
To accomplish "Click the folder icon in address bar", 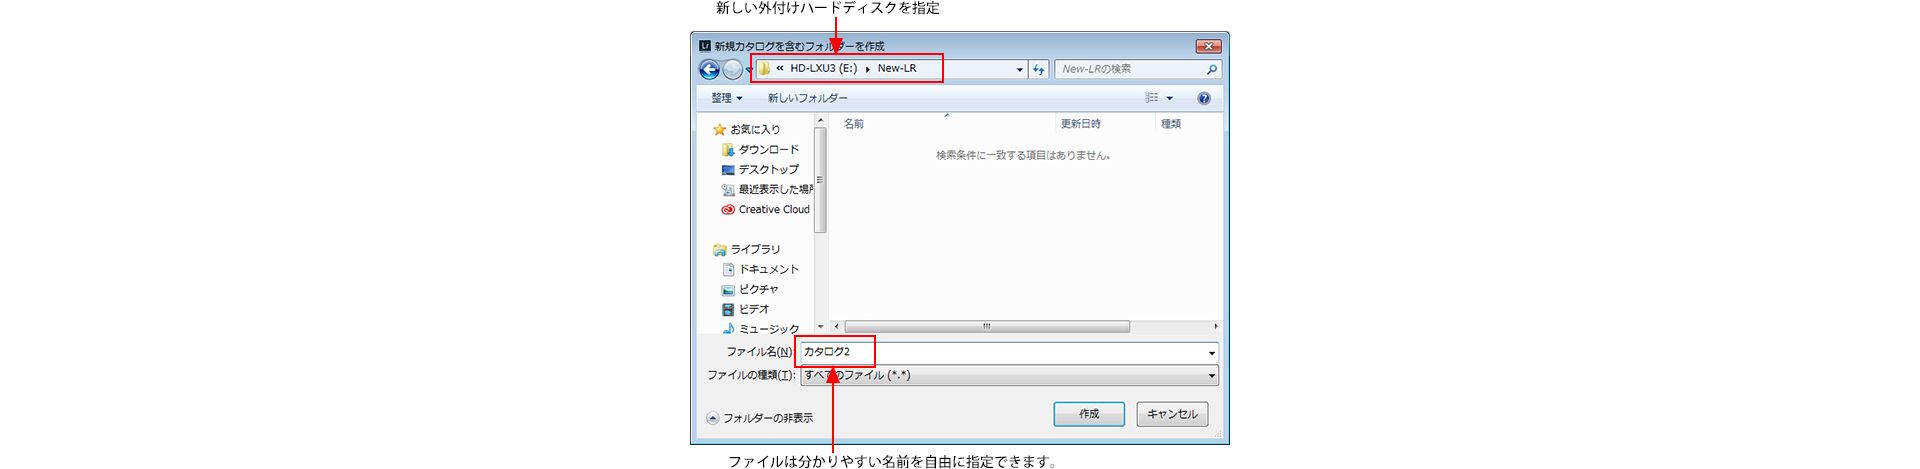I will (764, 69).
